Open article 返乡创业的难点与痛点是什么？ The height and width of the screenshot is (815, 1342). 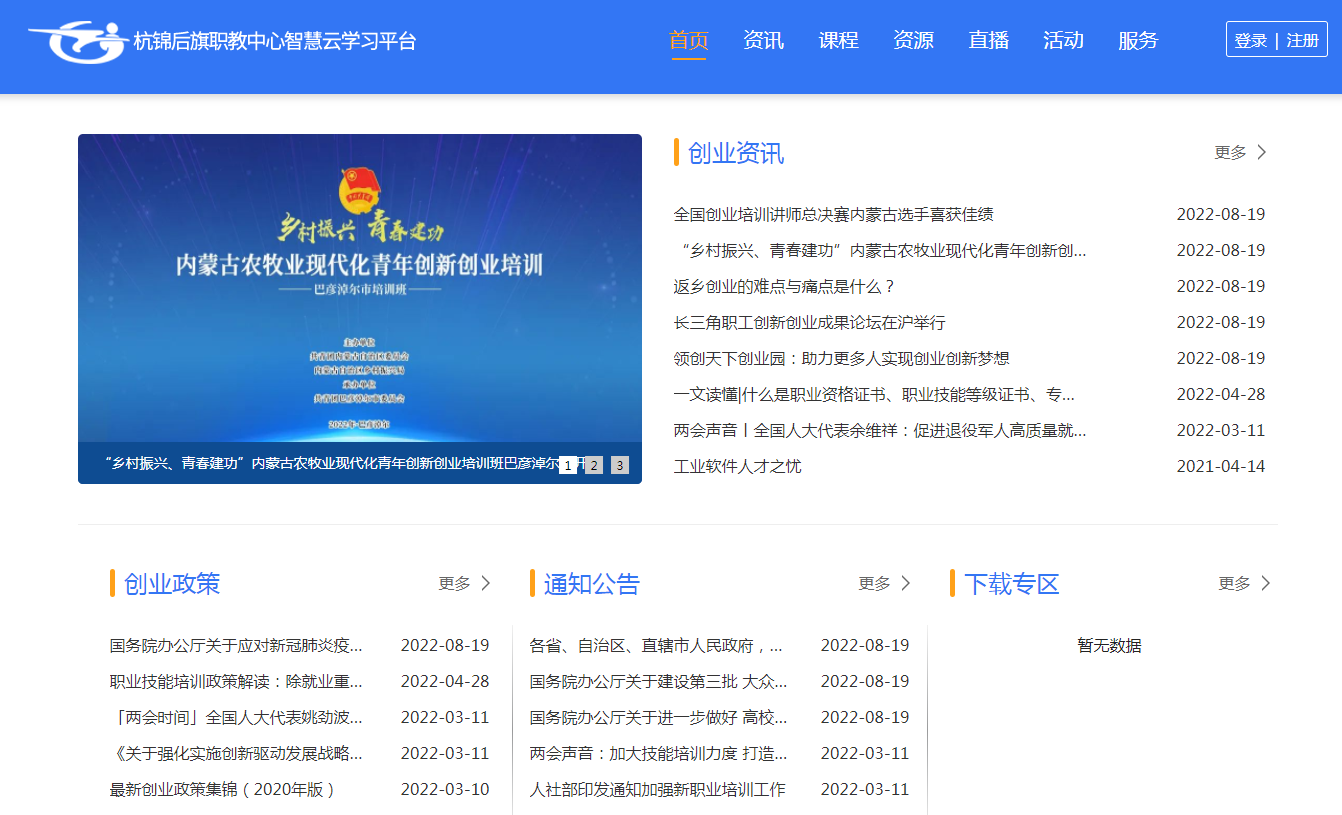[x=784, y=287]
